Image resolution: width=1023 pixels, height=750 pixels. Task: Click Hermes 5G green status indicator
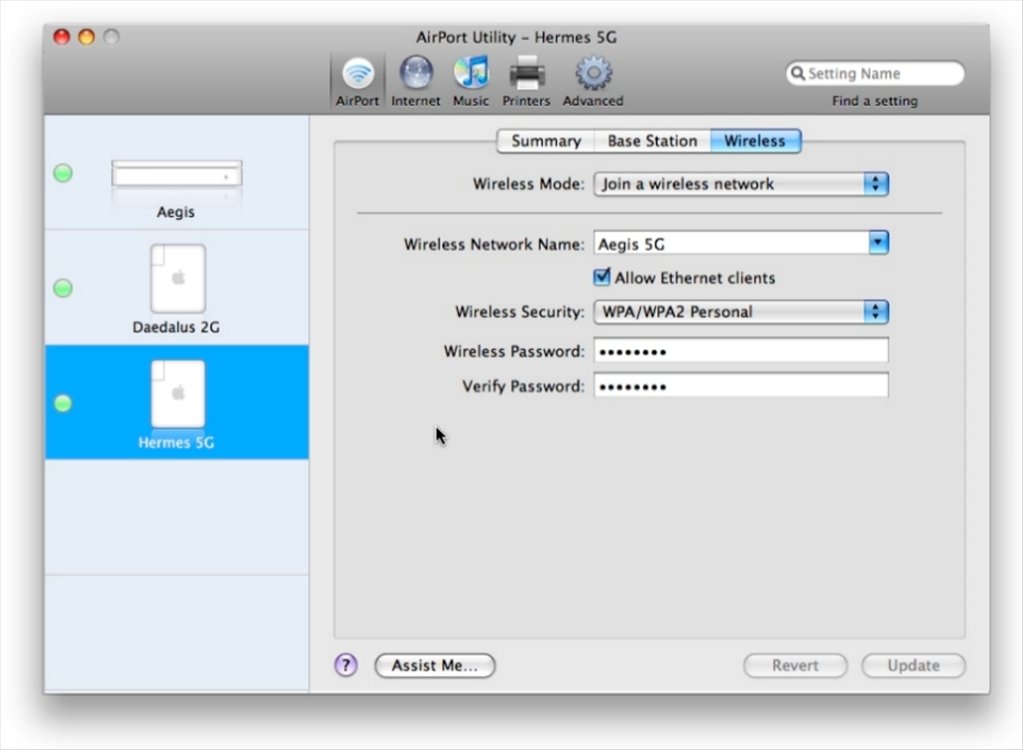click(x=63, y=404)
